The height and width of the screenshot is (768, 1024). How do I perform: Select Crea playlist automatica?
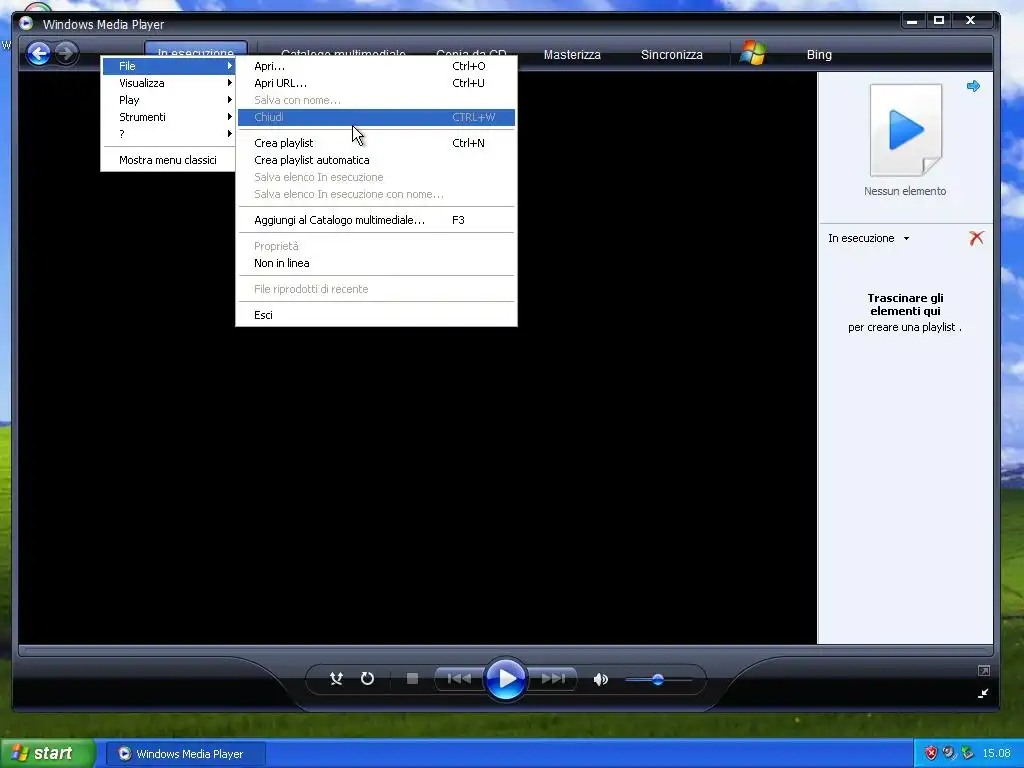376,160
